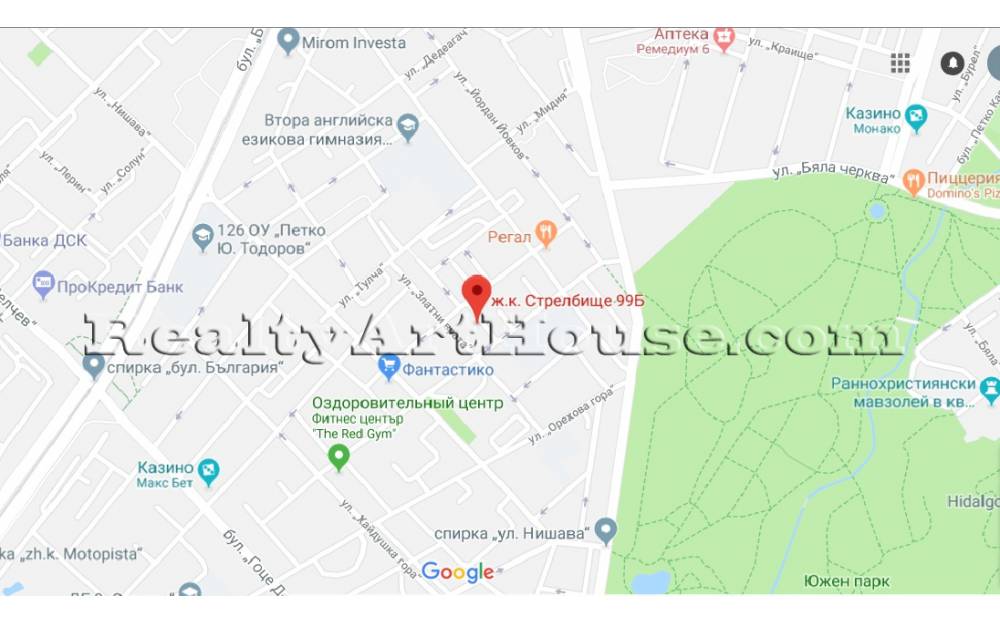Open the Google logo link
Image resolution: width=1000 pixels, height=624 pixels.
coord(458,572)
